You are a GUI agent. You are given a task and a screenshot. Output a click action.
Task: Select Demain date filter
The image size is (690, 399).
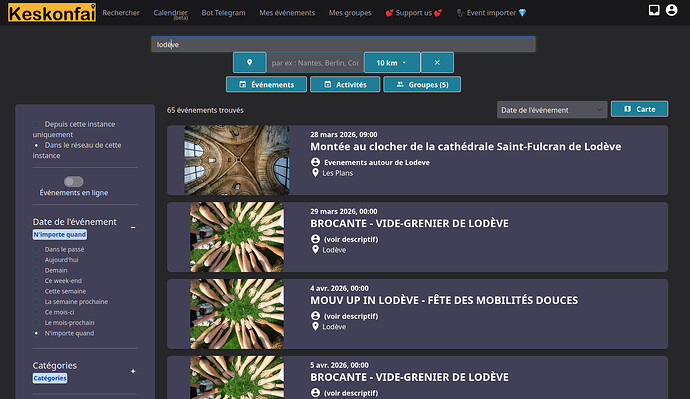(37, 271)
